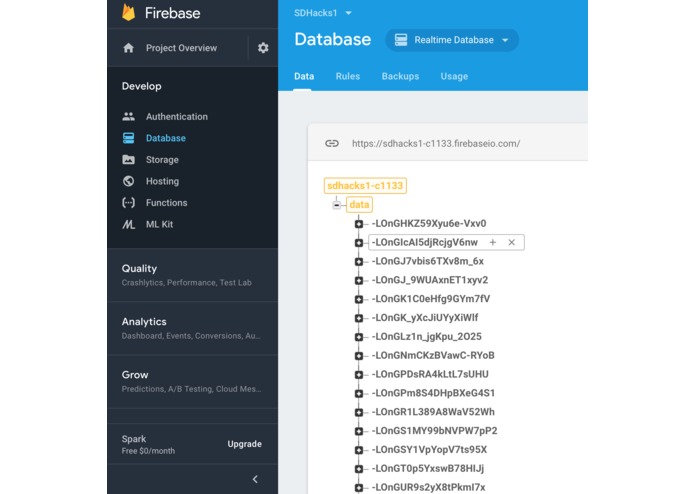This screenshot has height=494, width=695.
Task: Expand node -LOnGPDsRA4kLtL7sUHU
Action: pos(359,374)
